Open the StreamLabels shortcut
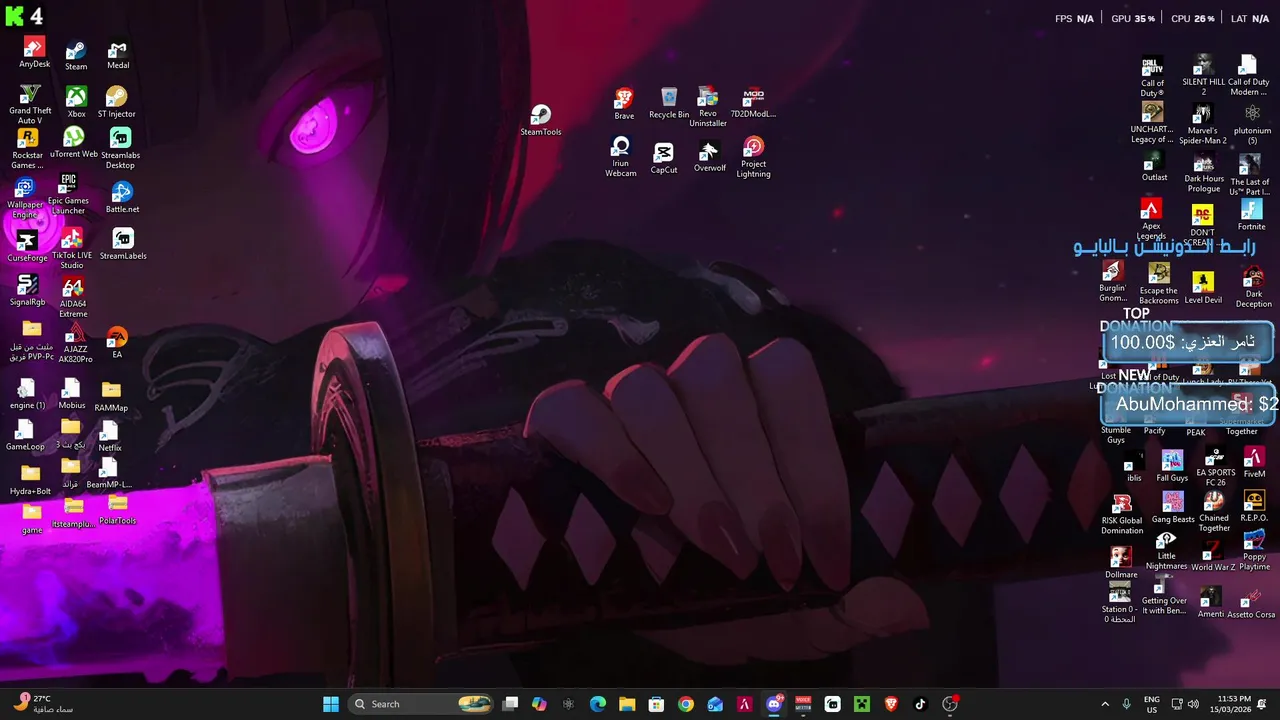The width and height of the screenshot is (1280, 720). (x=123, y=244)
